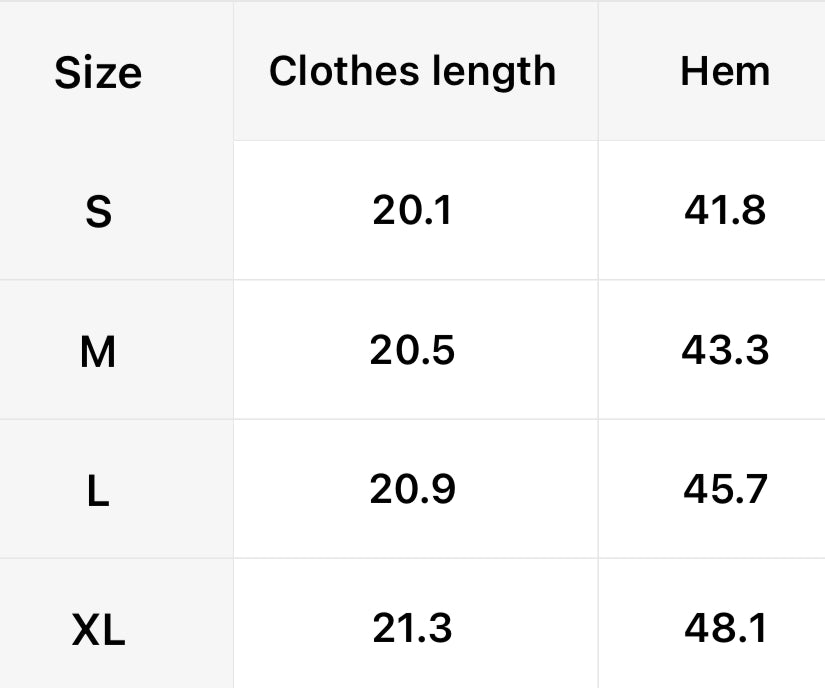Click the 20.1 clothes length value

[412, 210]
